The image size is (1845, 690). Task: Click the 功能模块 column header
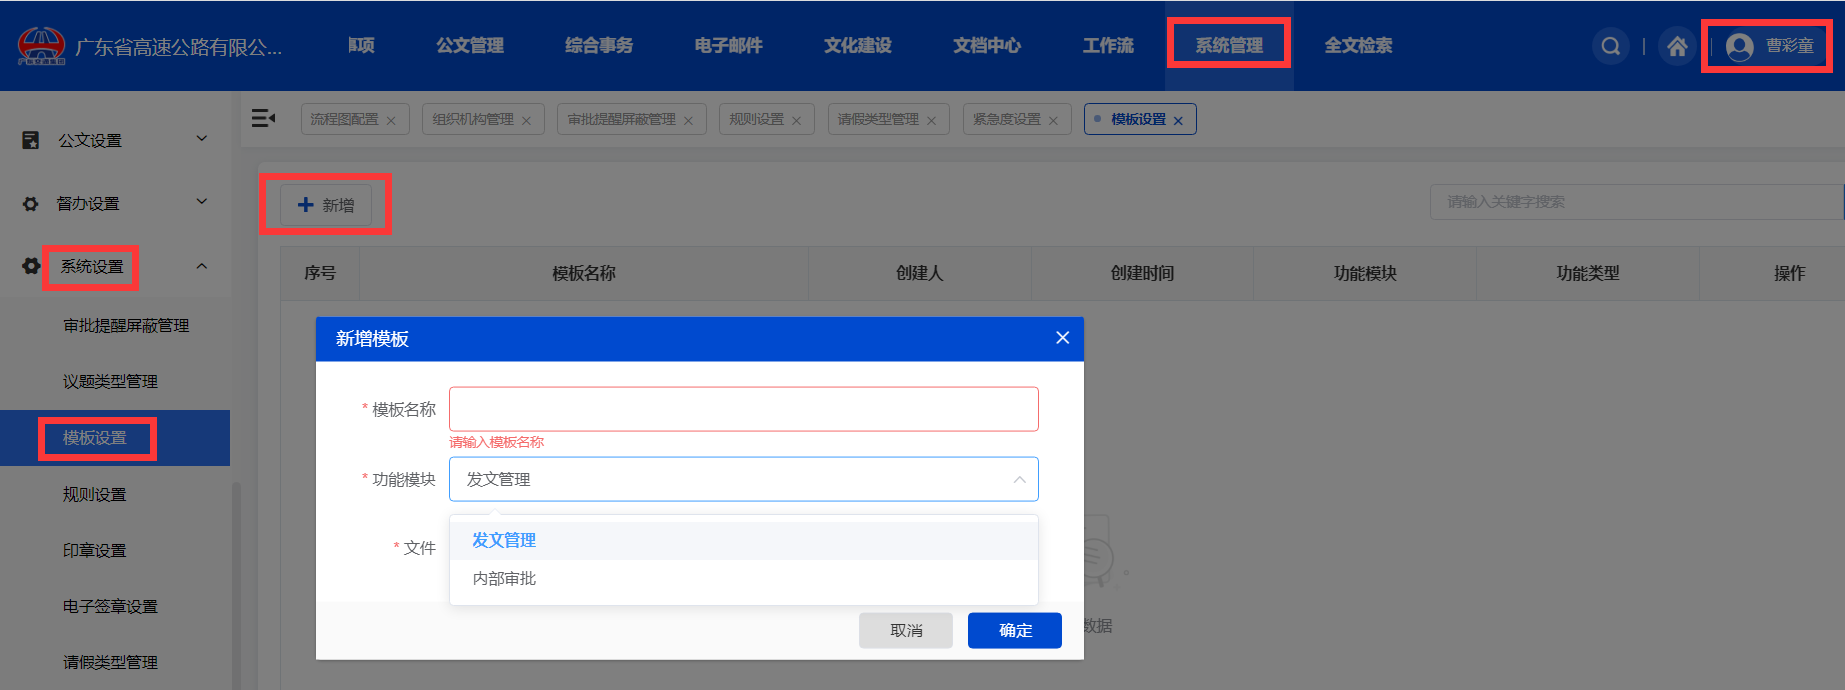click(x=1365, y=273)
